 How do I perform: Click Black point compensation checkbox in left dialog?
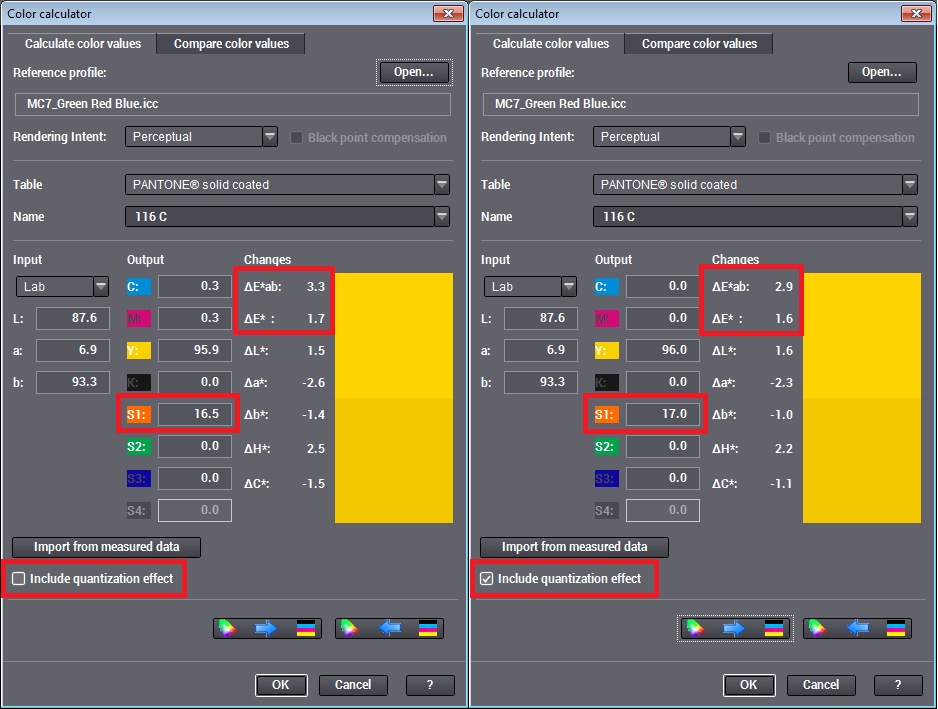[x=296, y=137]
